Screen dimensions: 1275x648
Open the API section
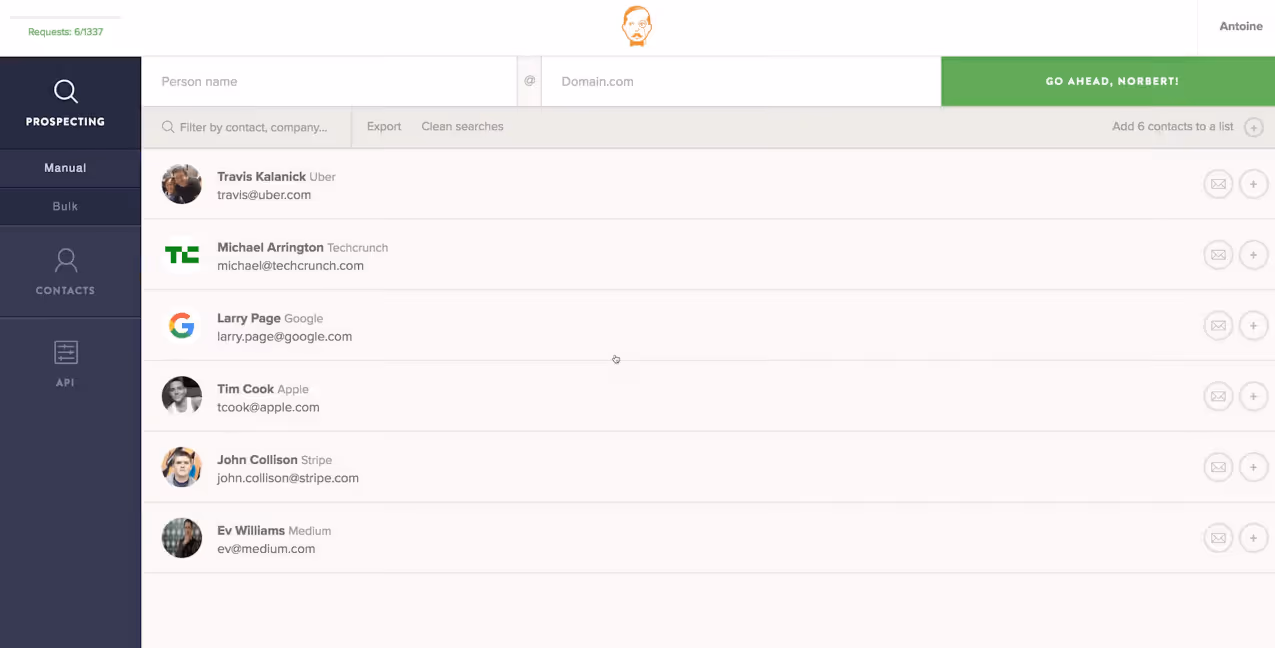65,364
